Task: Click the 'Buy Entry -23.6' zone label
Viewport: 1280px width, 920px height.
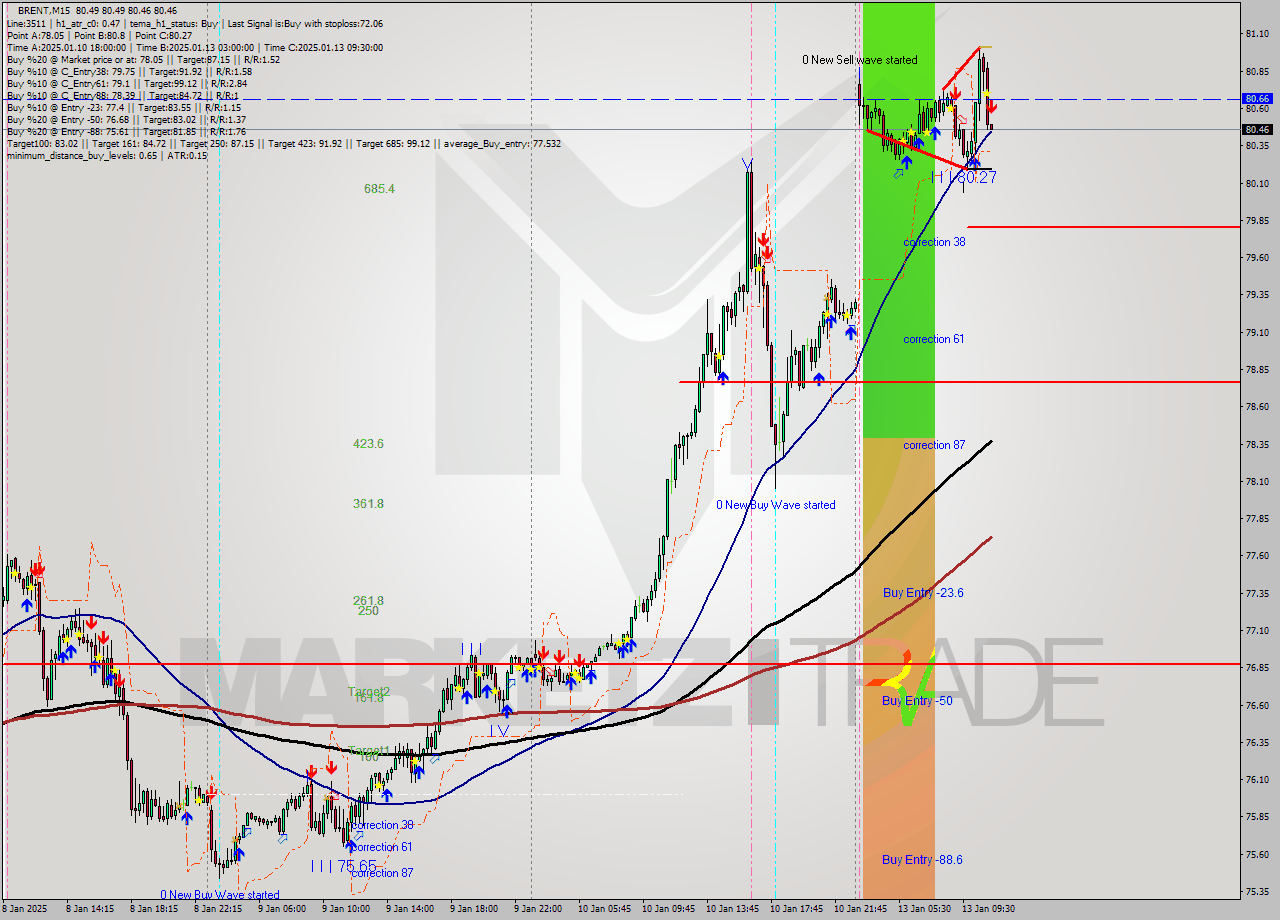Action: tap(923, 593)
